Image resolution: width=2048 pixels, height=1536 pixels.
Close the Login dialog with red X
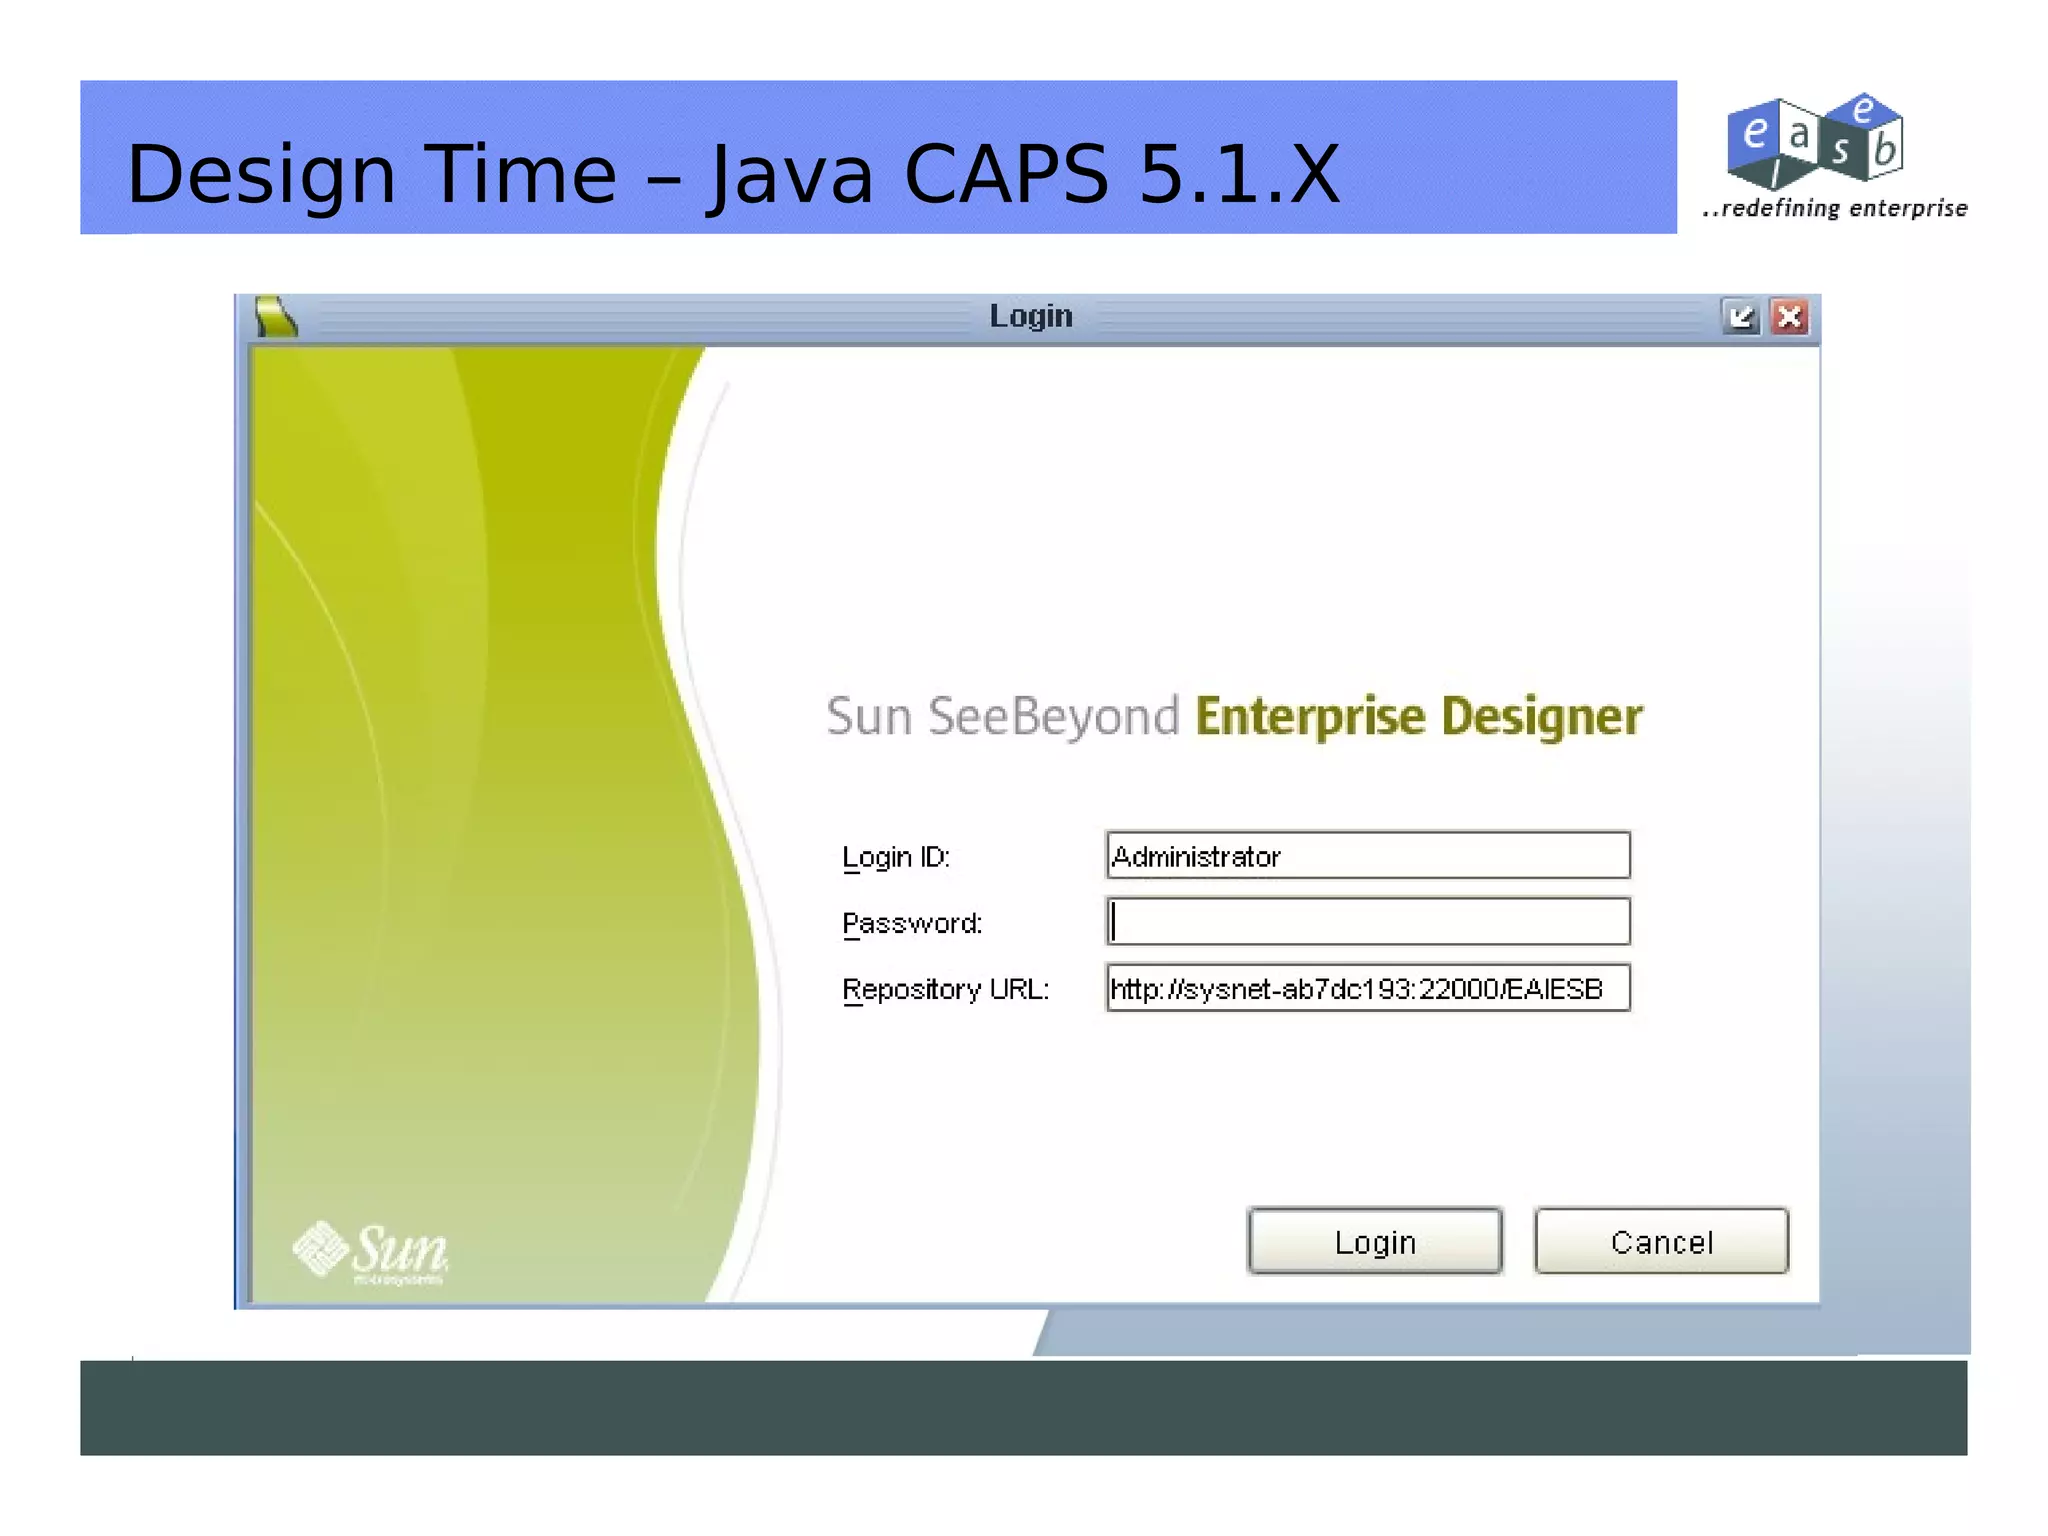point(1789,317)
